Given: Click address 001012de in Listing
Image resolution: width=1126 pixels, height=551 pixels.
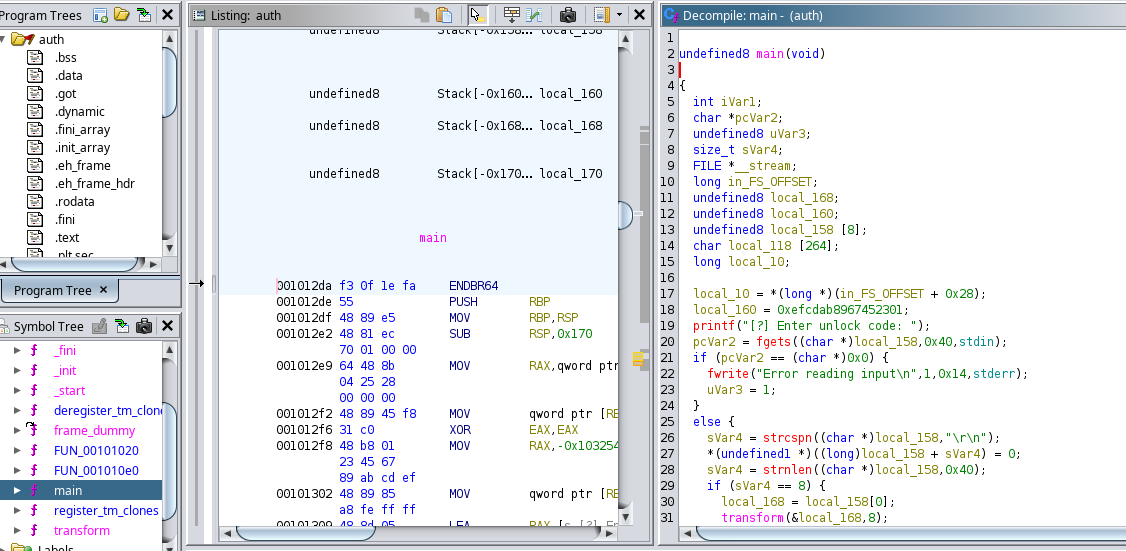Looking at the screenshot, I should 304,302.
